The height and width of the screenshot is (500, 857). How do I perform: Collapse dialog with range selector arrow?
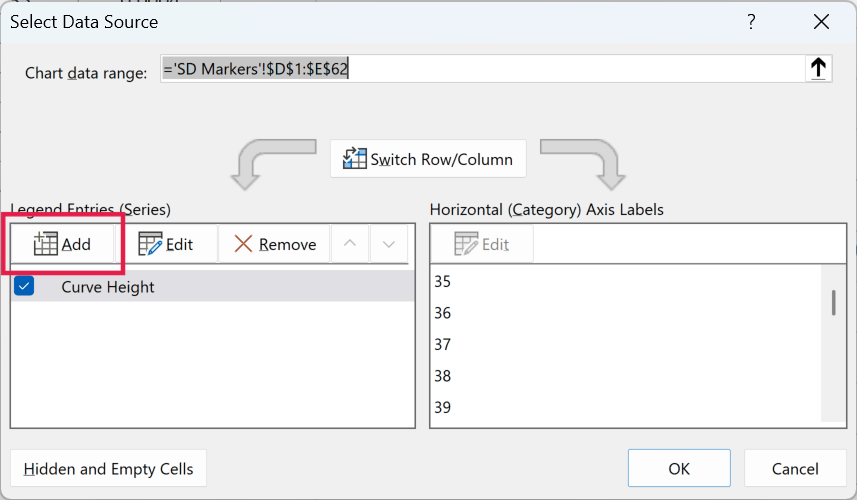[818, 69]
